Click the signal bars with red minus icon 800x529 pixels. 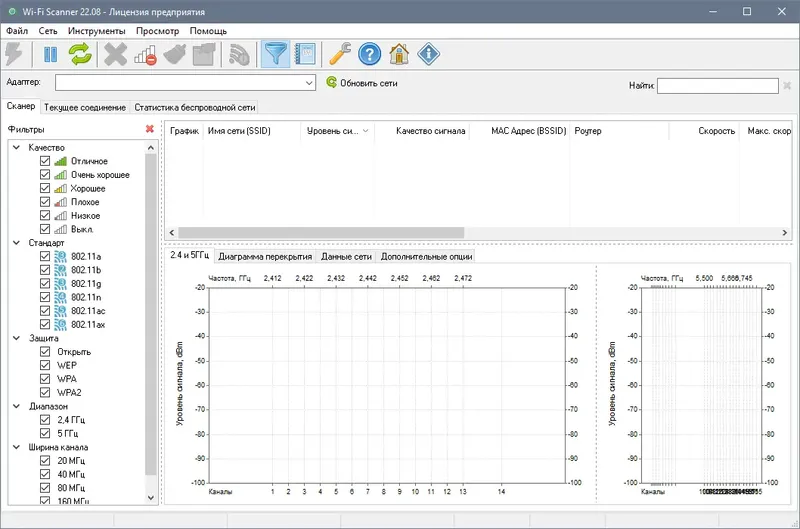145,55
